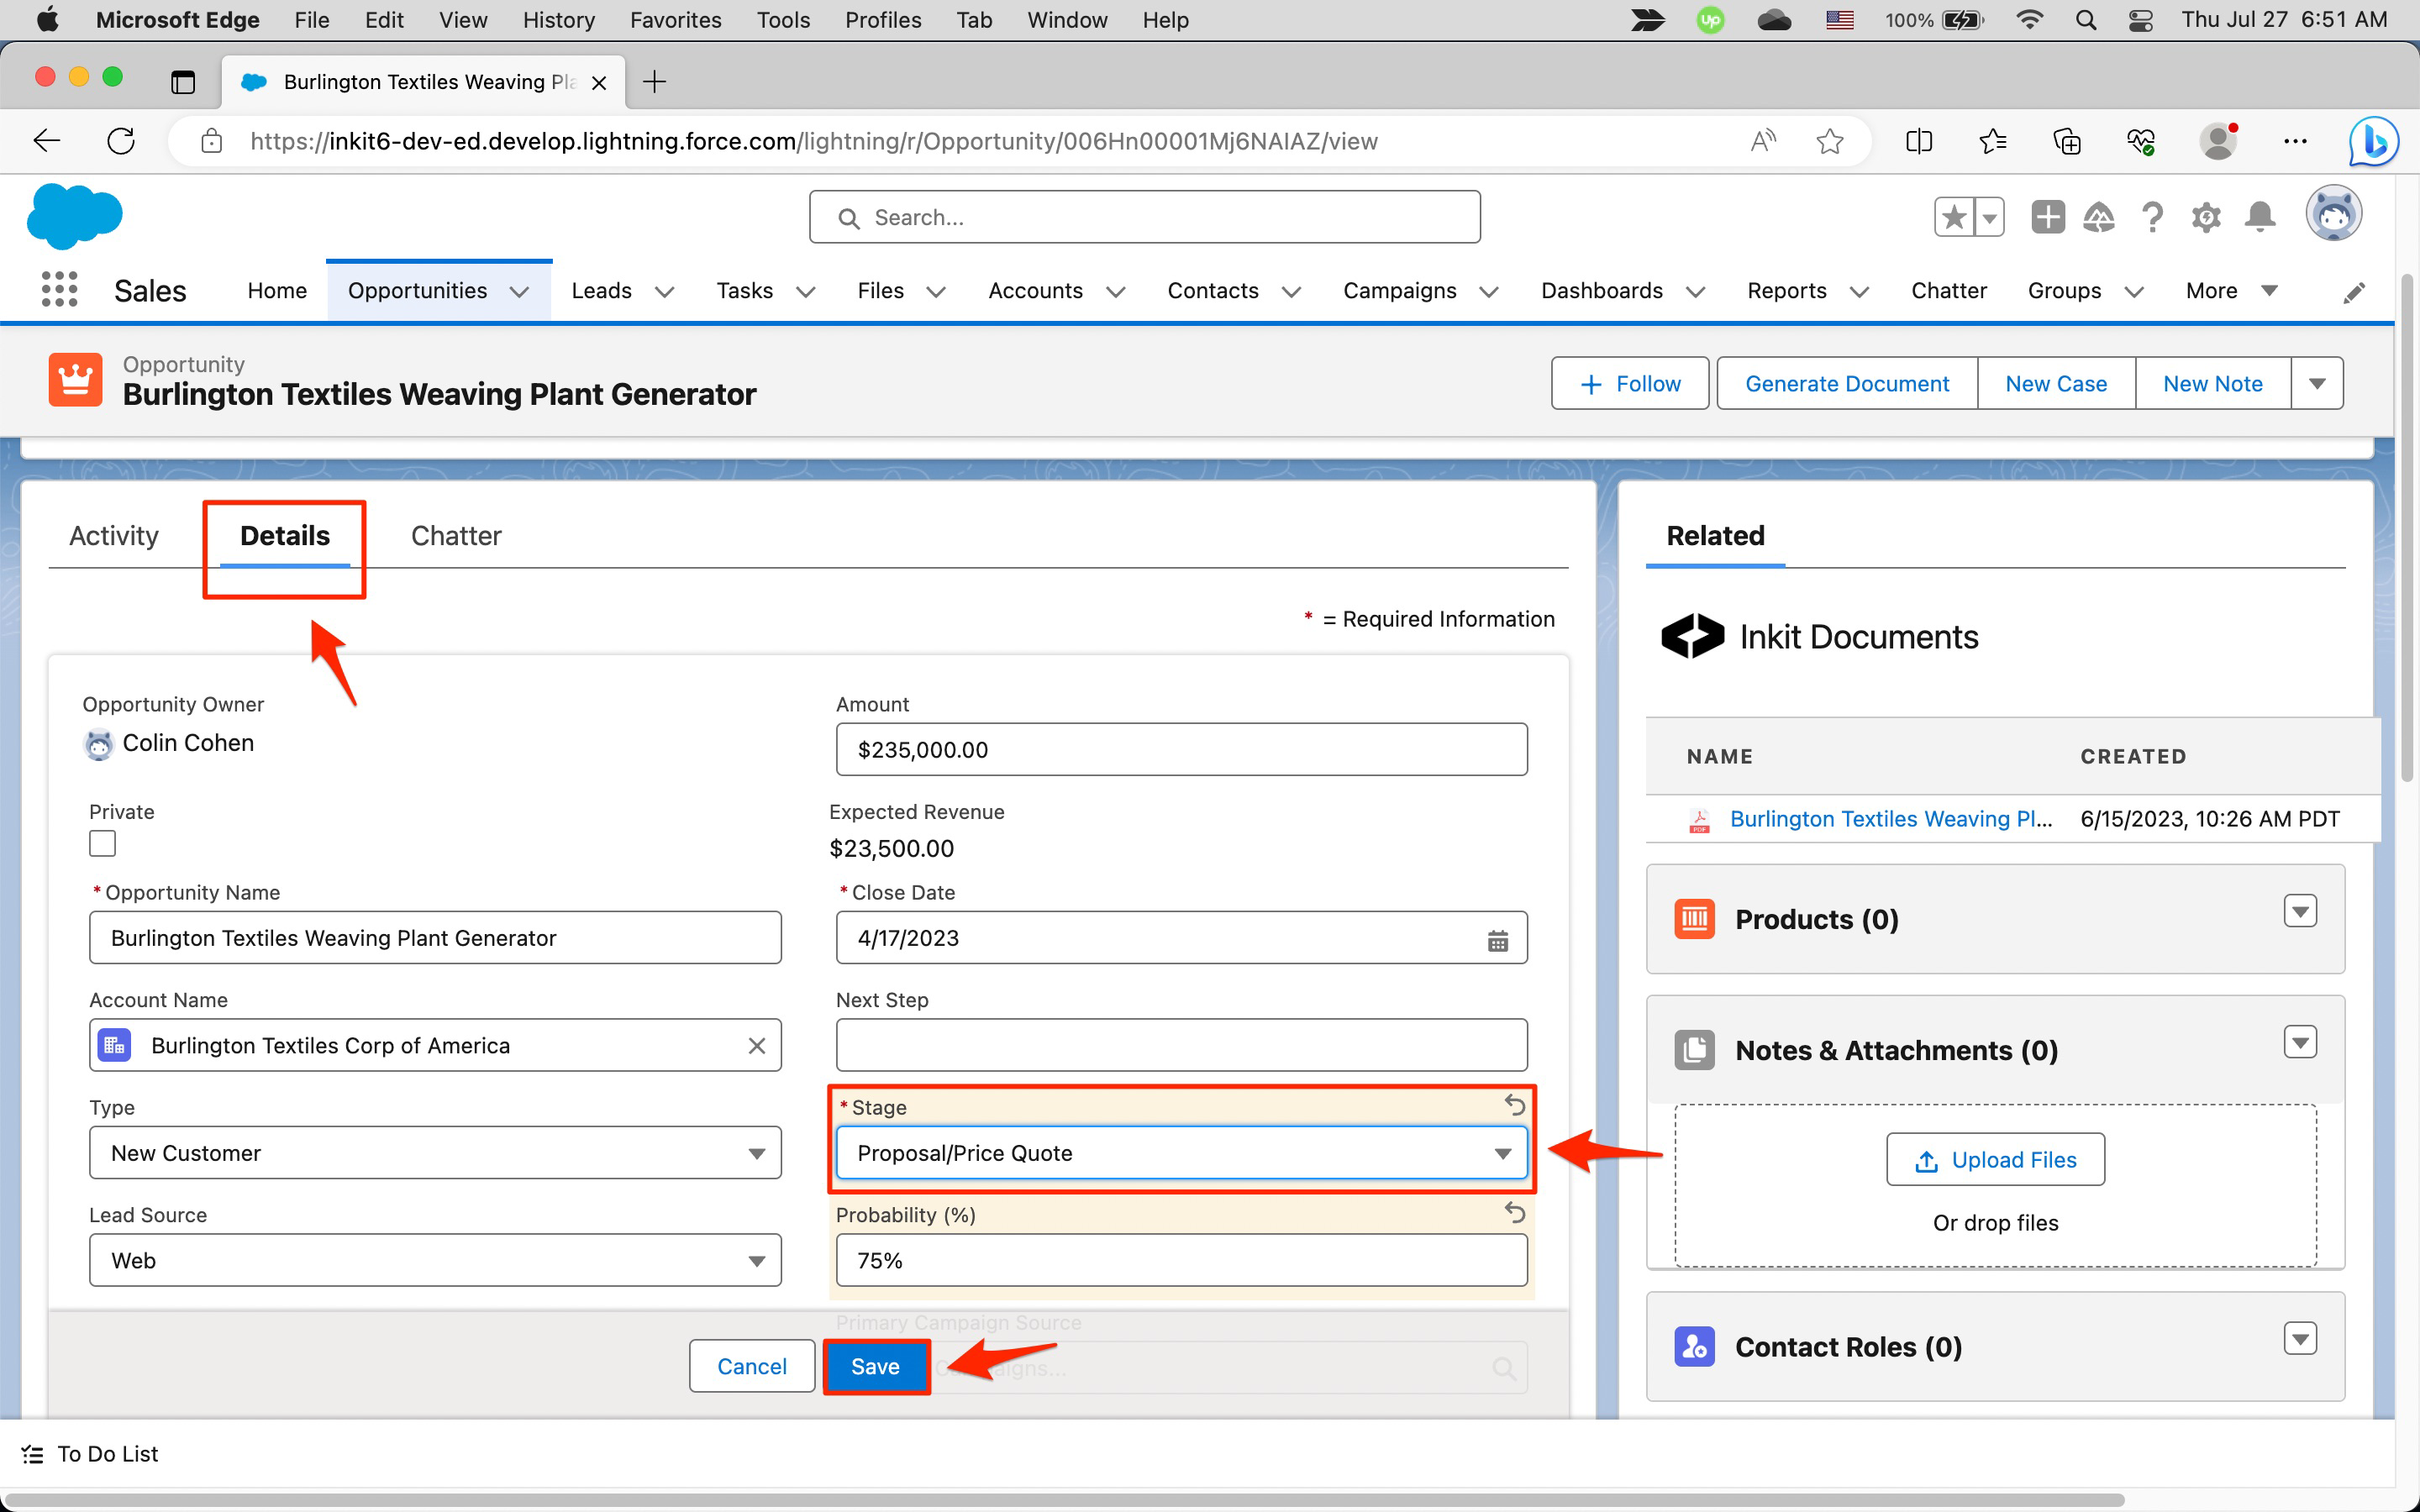
Task: Expand the Products related list menu
Action: pos(2300,911)
